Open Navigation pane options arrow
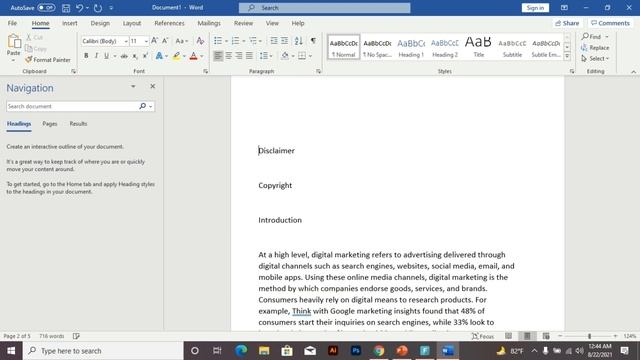Screen dimensions: 640x360 tap(133, 87)
